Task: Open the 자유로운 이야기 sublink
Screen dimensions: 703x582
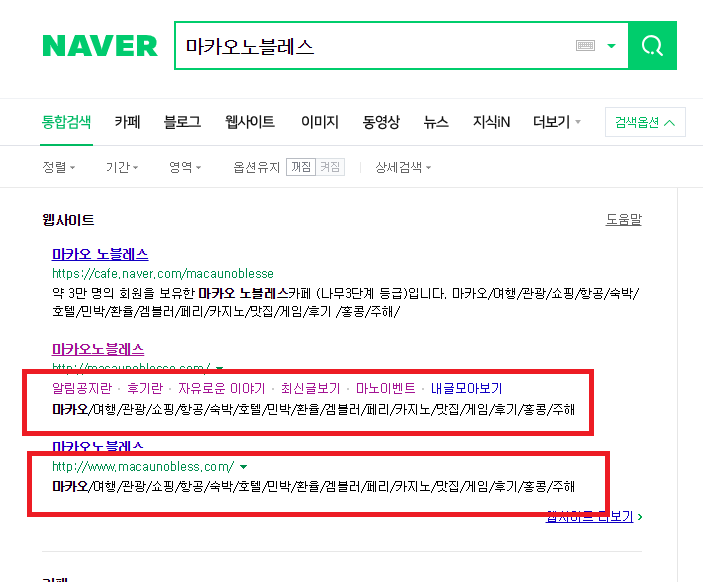Action: click(221, 388)
